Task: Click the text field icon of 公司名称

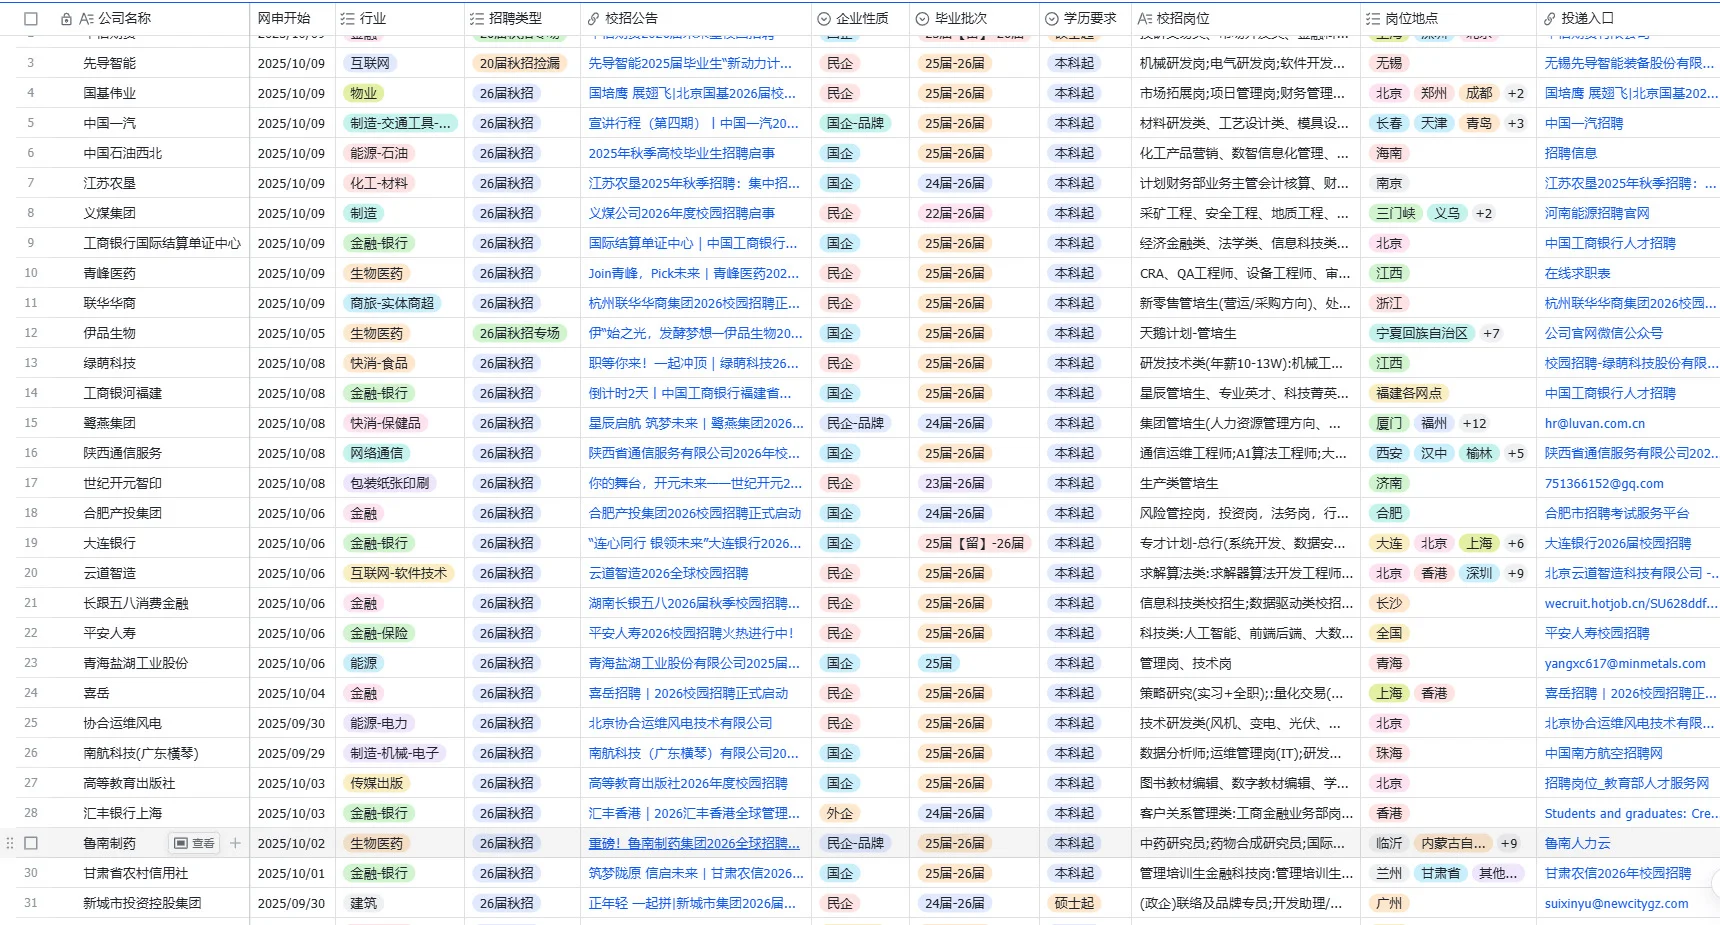Action: (x=86, y=18)
